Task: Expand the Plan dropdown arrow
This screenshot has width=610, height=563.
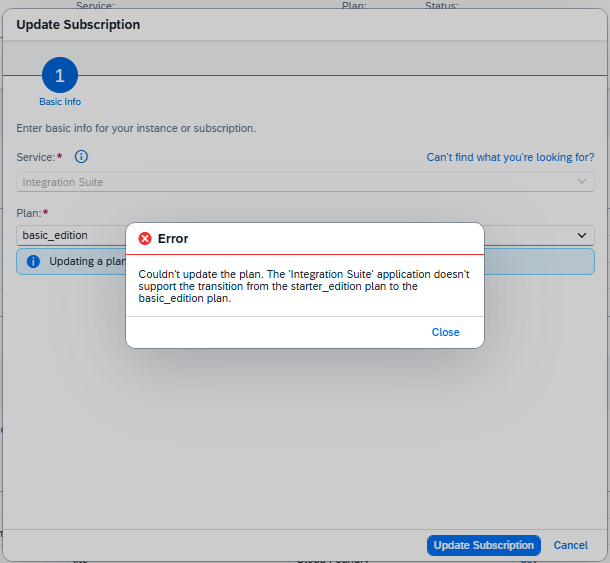Action: pos(582,235)
